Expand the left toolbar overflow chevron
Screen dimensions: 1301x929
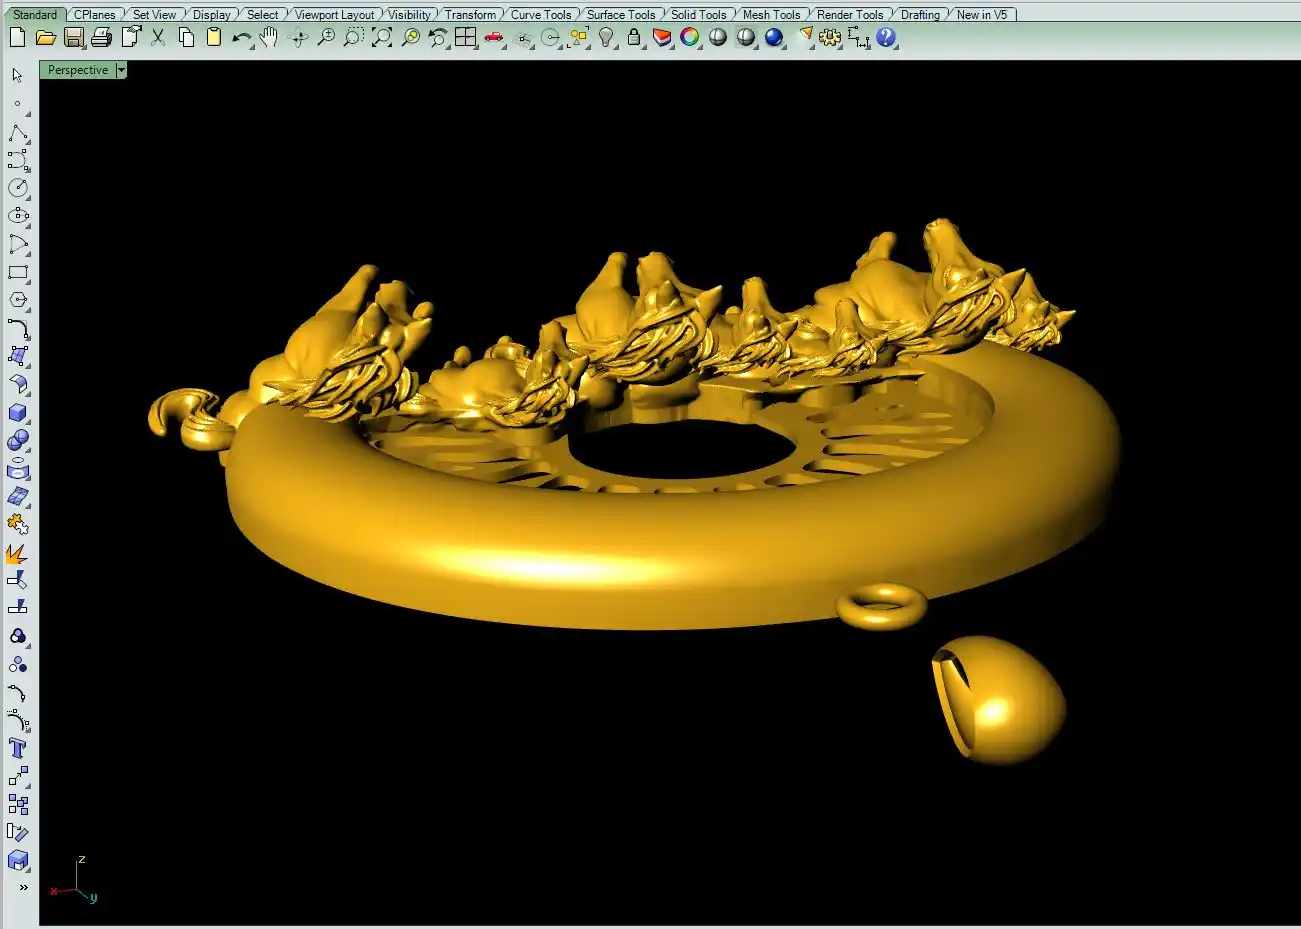coord(23,888)
